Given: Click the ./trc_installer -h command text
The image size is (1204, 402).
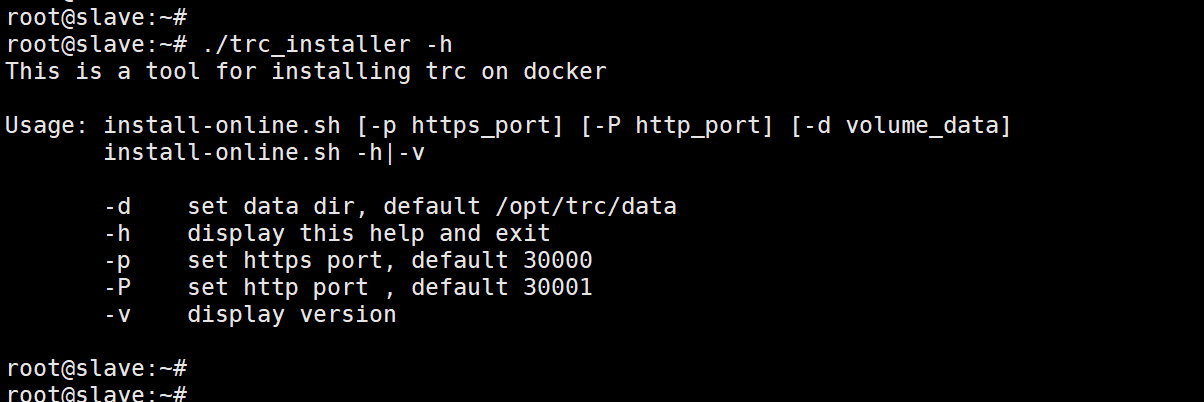Looking at the screenshot, I should pyautogui.click(x=327, y=44).
